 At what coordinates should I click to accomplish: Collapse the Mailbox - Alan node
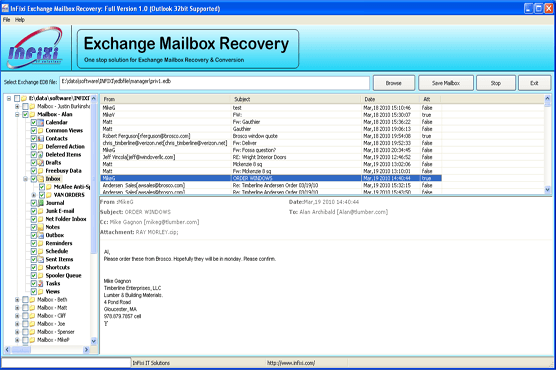click(x=17, y=114)
